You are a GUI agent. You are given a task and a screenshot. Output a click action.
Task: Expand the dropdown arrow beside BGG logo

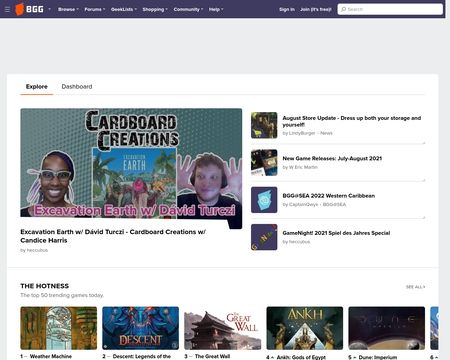(x=49, y=9)
